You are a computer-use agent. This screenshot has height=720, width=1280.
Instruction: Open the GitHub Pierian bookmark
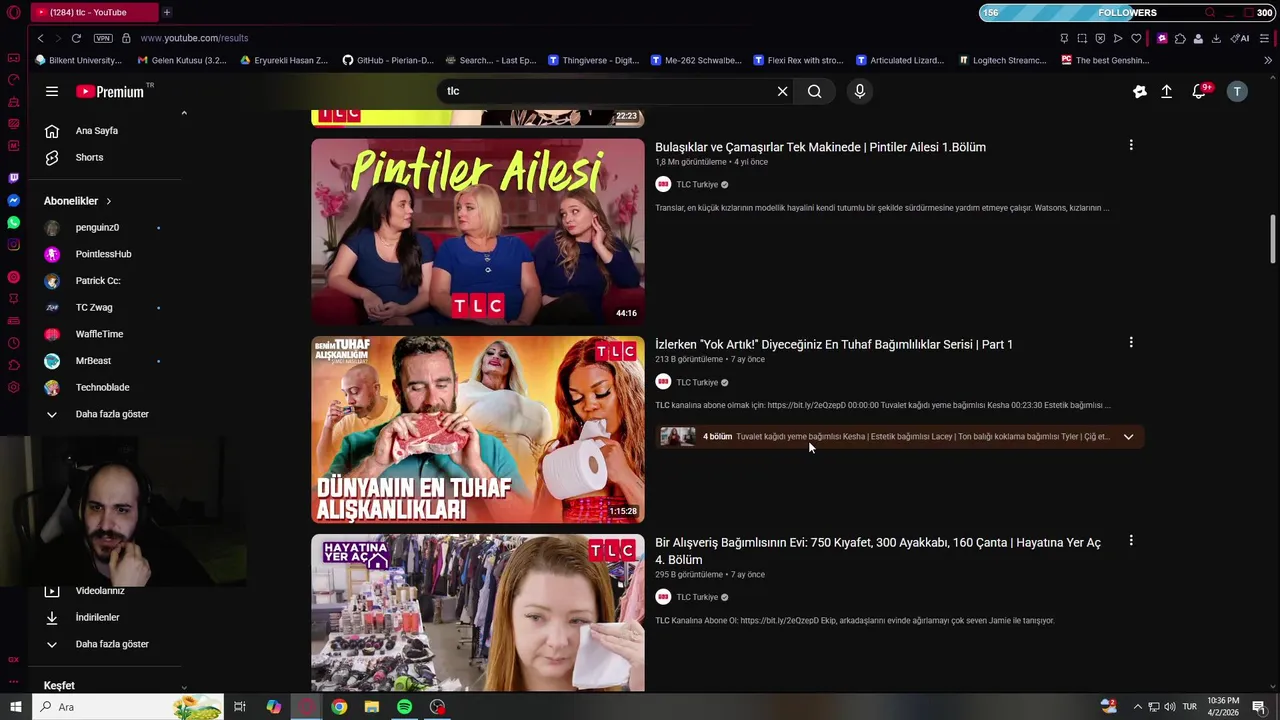(x=388, y=60)
